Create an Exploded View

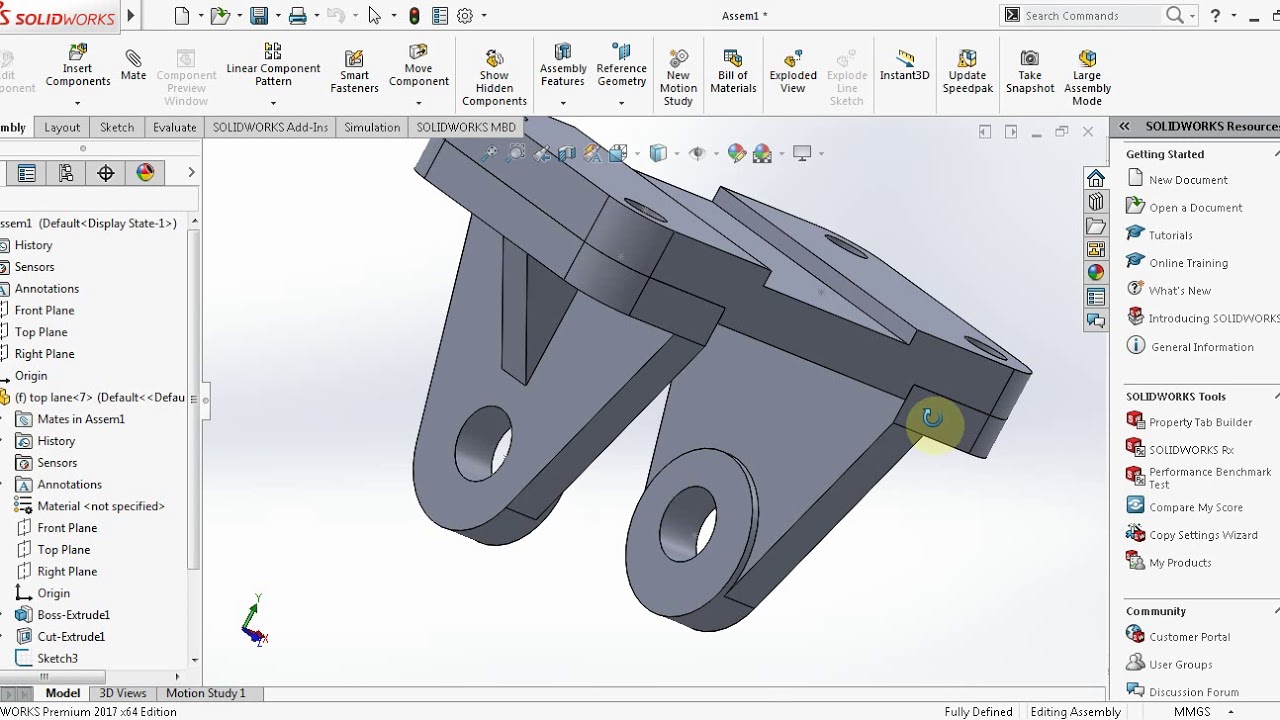pos(793,72)
